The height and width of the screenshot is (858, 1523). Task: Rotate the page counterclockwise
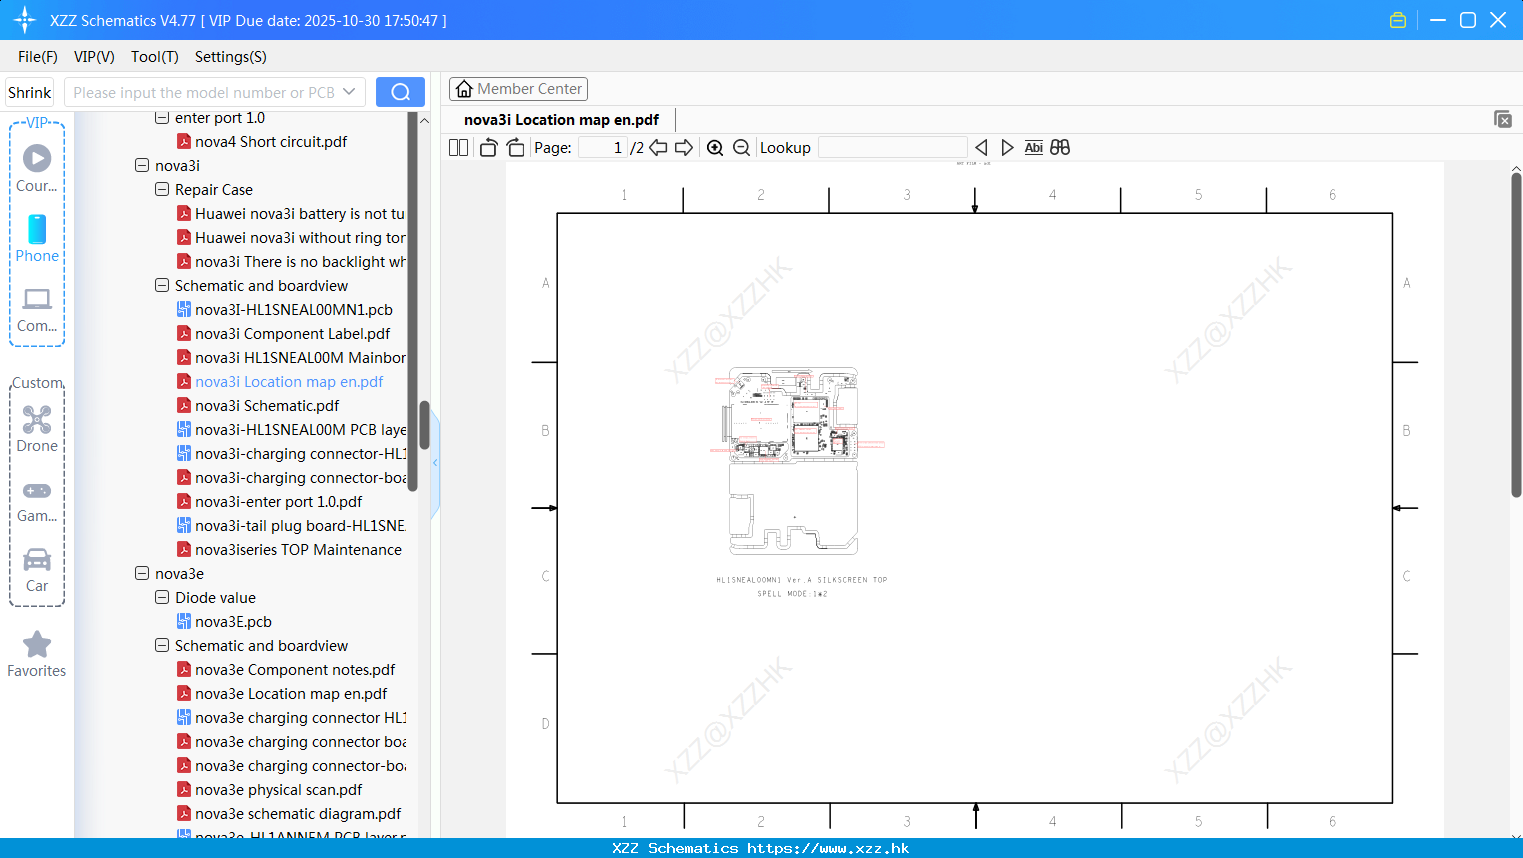point(488,148)
